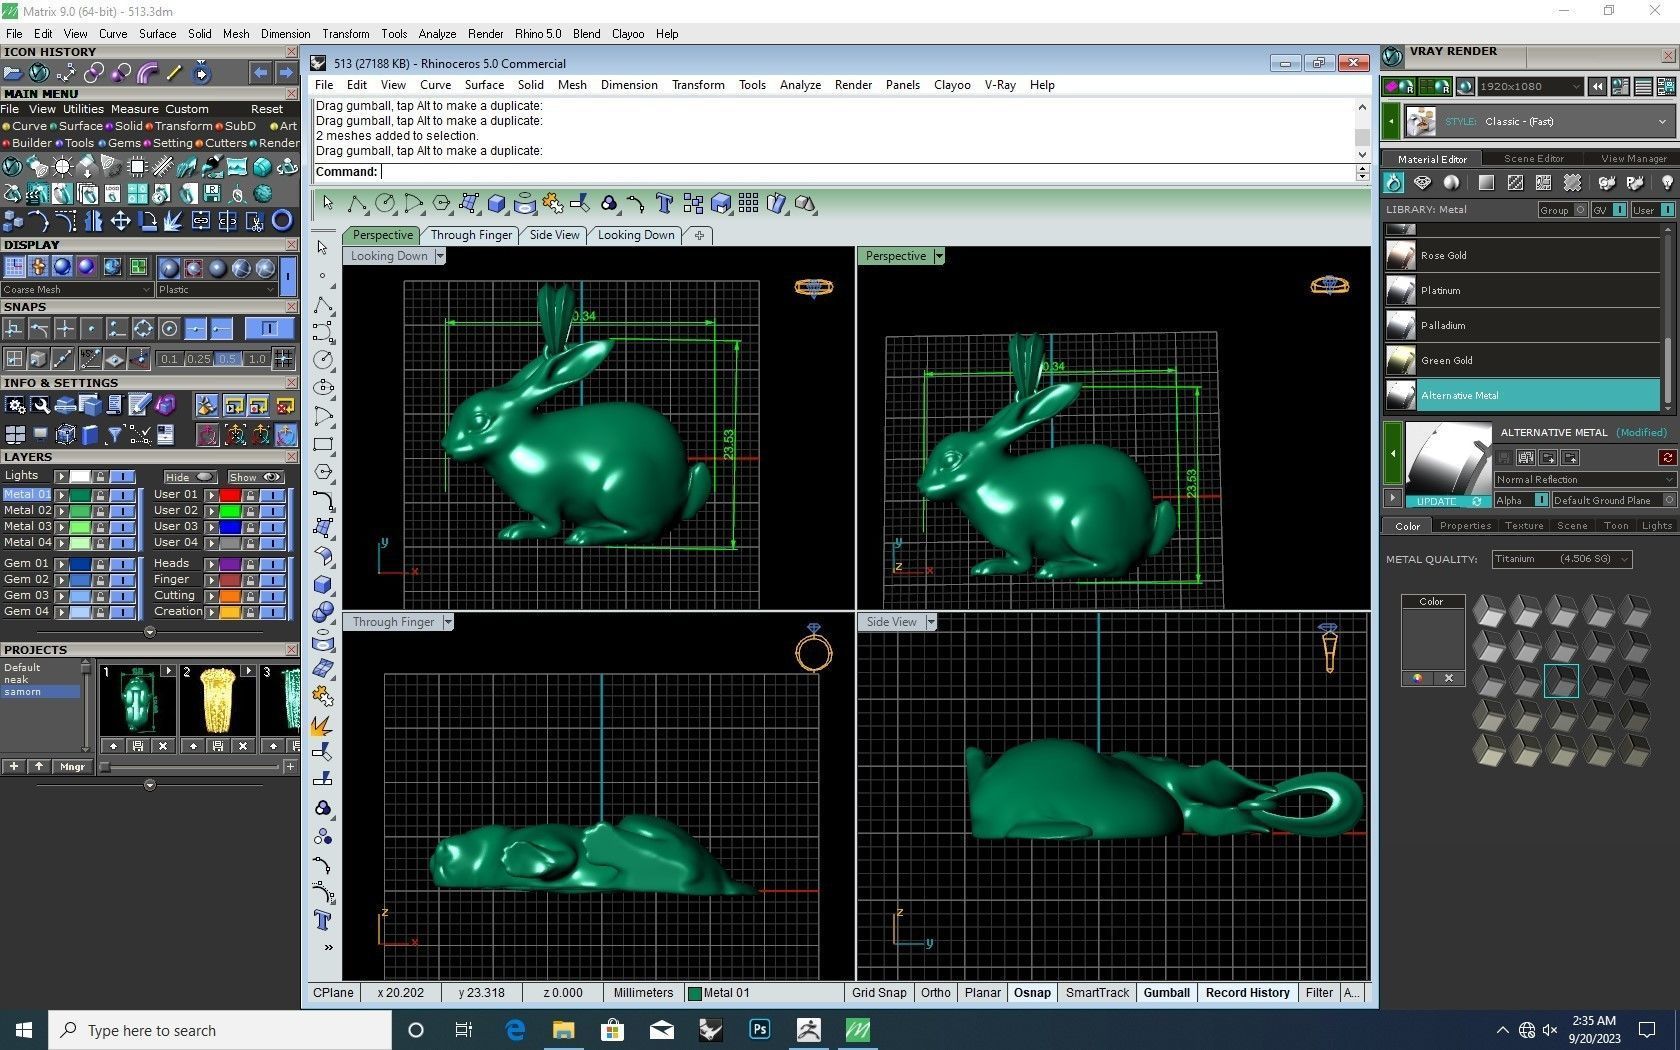Click the Show button in Layers panel
The height and width of the screenshot is (1050, 1680).
255,477
